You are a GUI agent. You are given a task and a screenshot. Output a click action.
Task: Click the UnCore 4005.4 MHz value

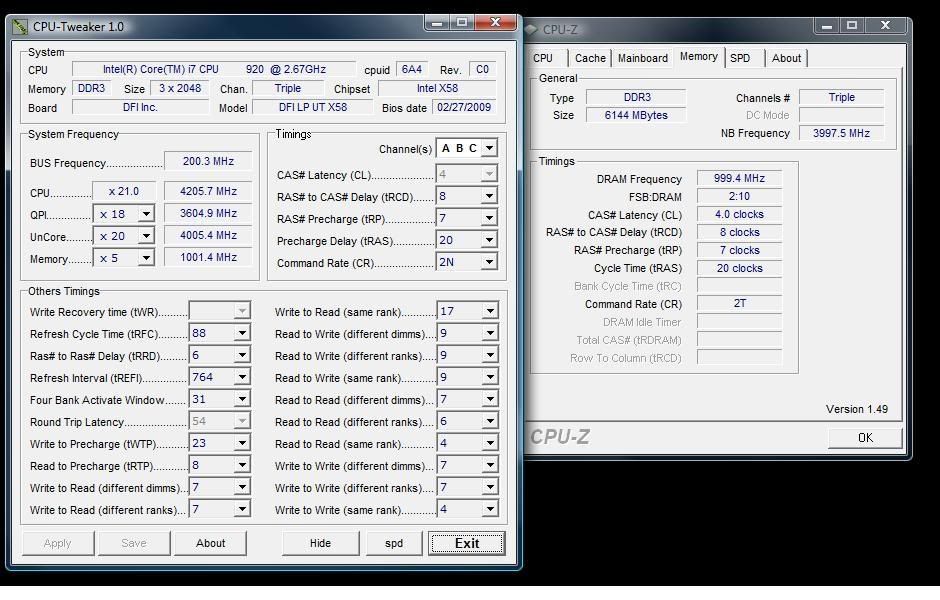click(208, 236)
